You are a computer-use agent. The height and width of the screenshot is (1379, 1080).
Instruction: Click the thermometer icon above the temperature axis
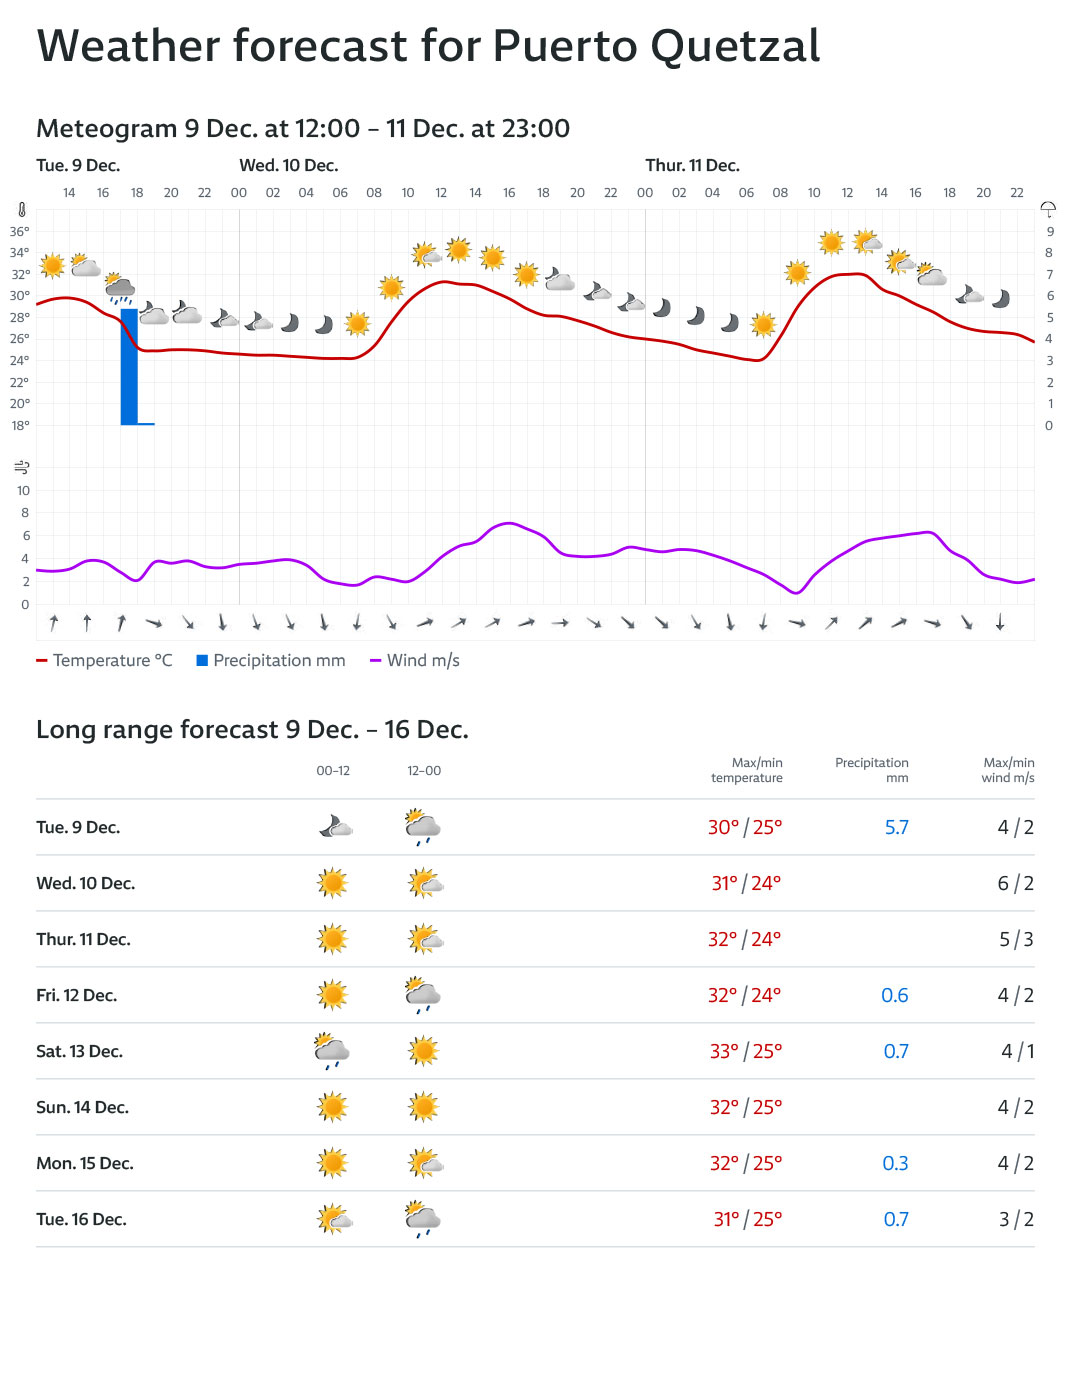pyautogui.click(x=22, y=210)
